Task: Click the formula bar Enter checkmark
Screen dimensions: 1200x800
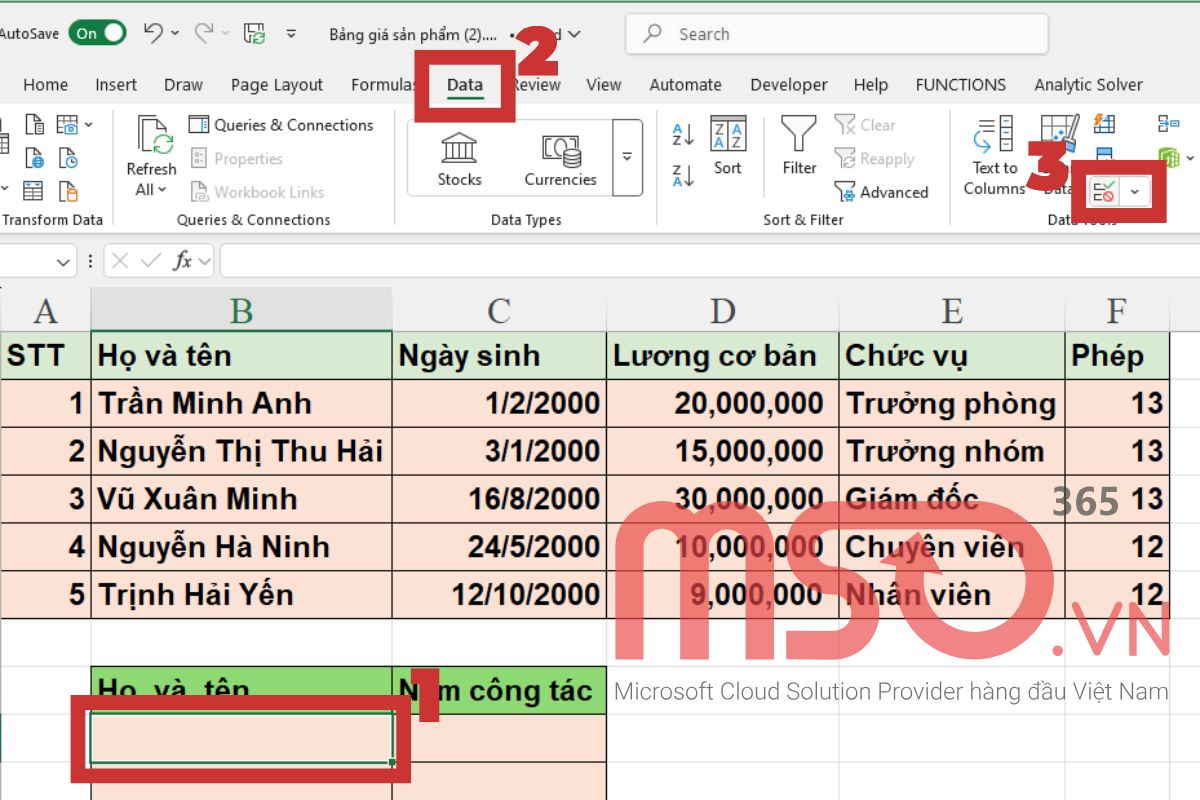Action: (151, 261)
